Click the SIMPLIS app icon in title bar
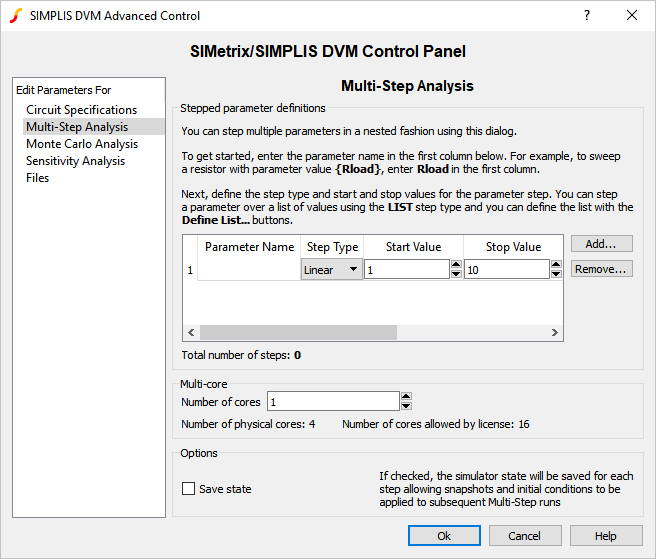 pyautogui.click(x=15, y=15)
